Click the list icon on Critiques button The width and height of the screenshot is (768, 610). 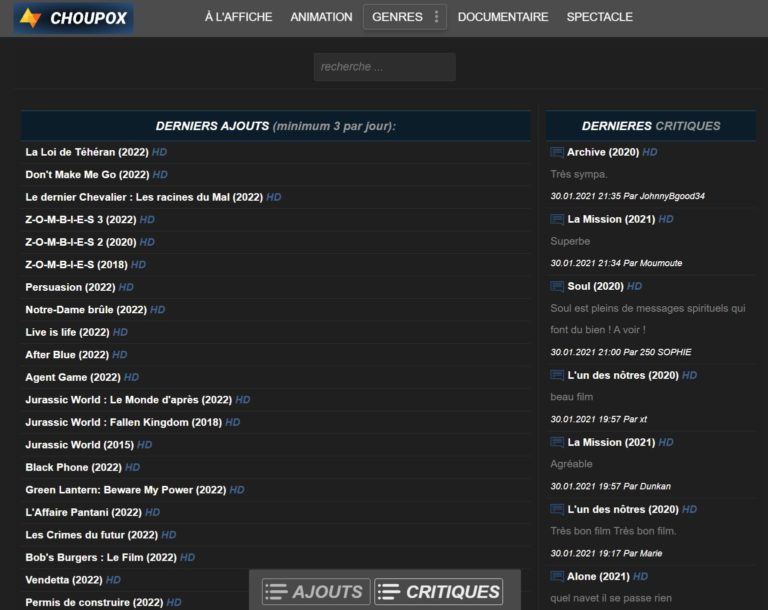click(x=390, y=592)
